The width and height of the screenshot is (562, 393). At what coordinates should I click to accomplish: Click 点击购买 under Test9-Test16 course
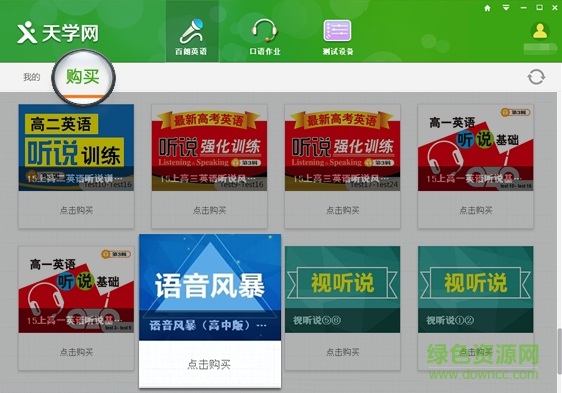point(209,210)
